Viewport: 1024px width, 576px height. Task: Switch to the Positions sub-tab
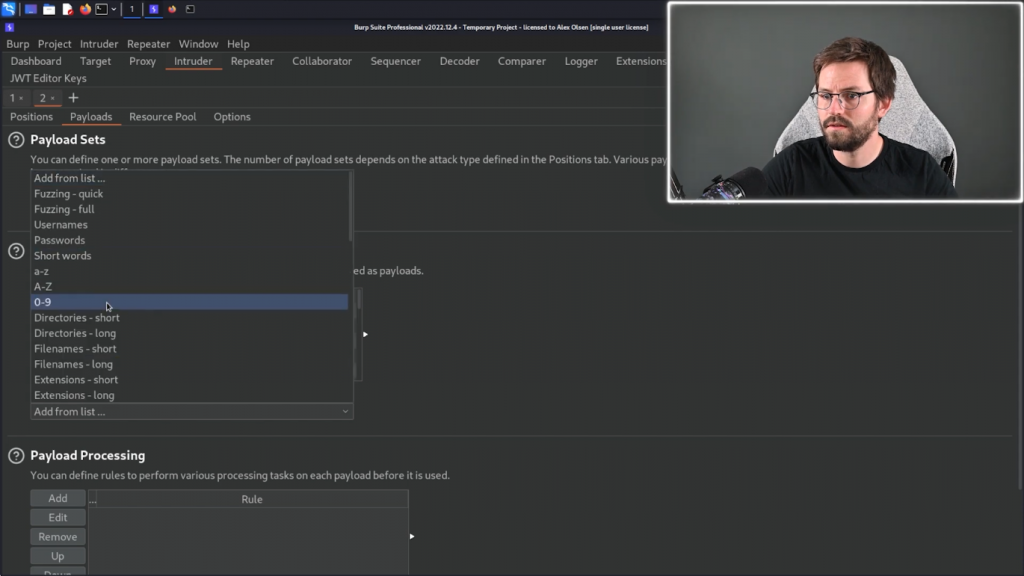coord(31,117)
